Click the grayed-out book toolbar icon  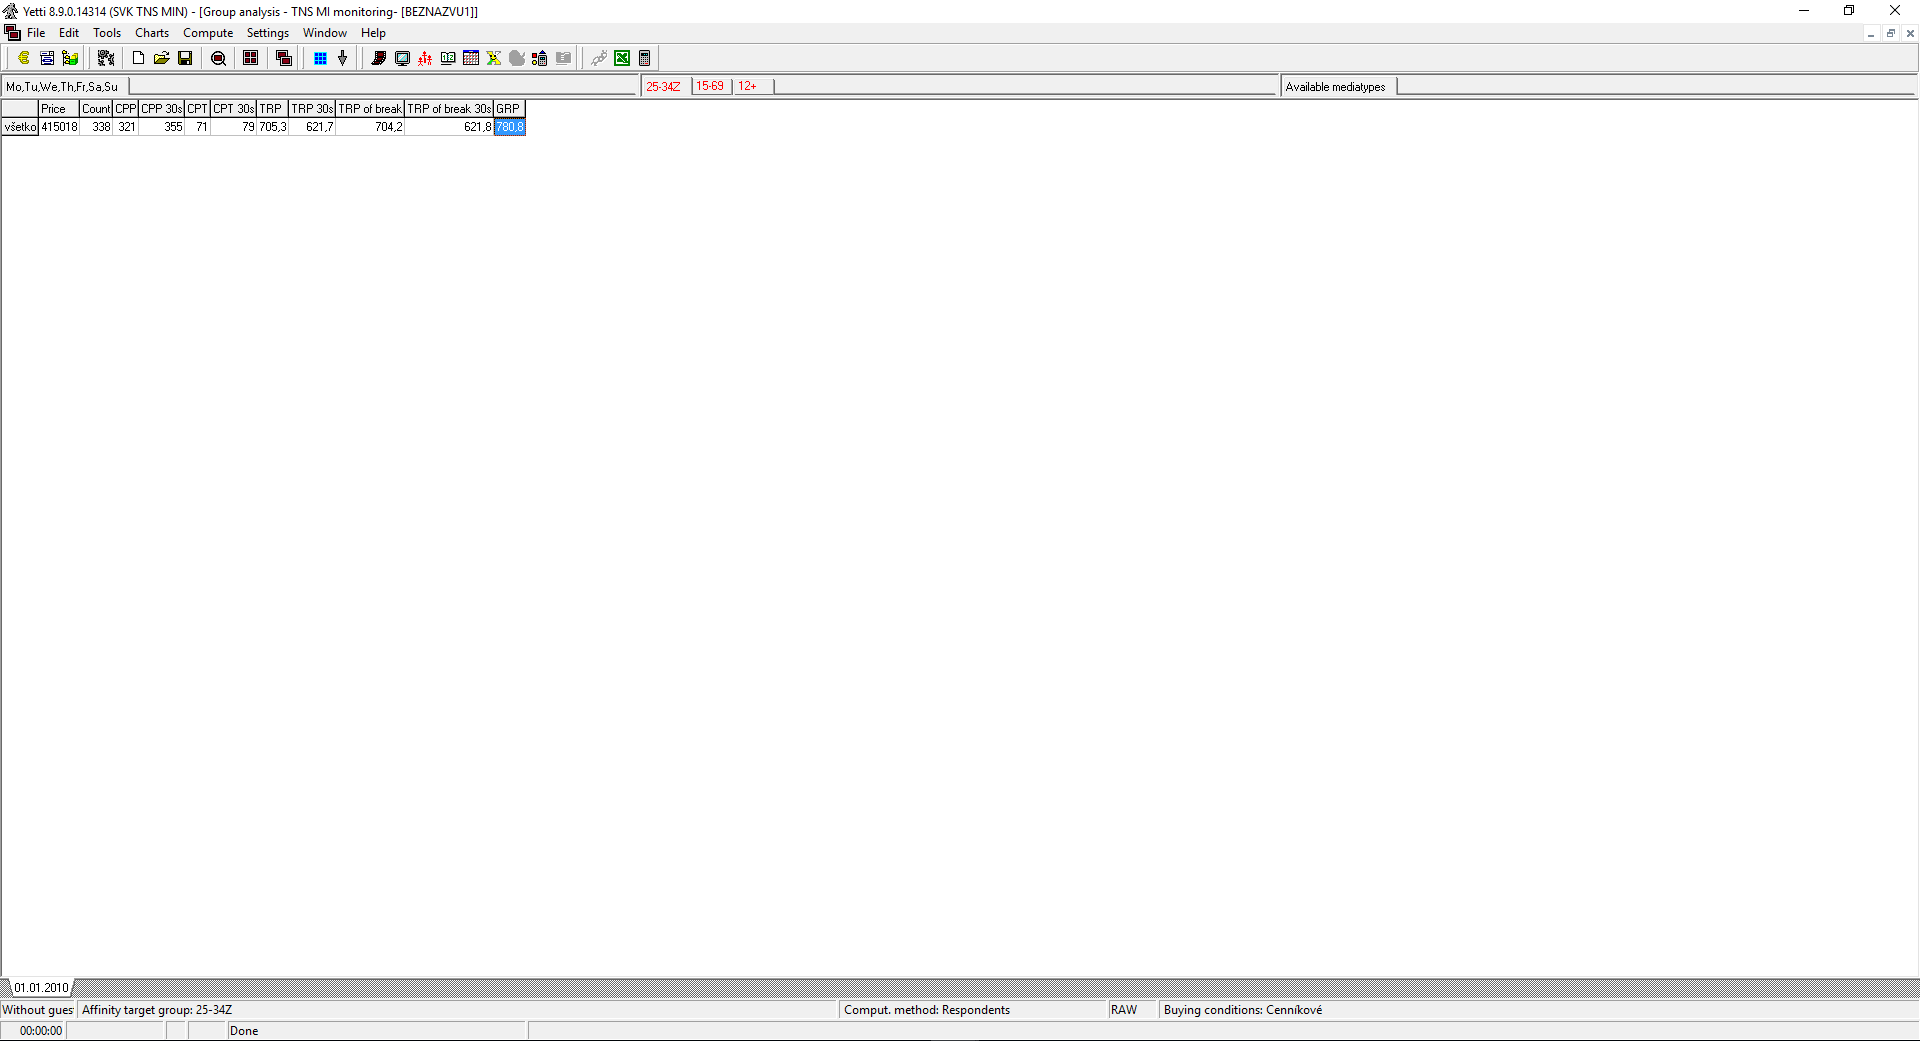click(x=563, y=58)
